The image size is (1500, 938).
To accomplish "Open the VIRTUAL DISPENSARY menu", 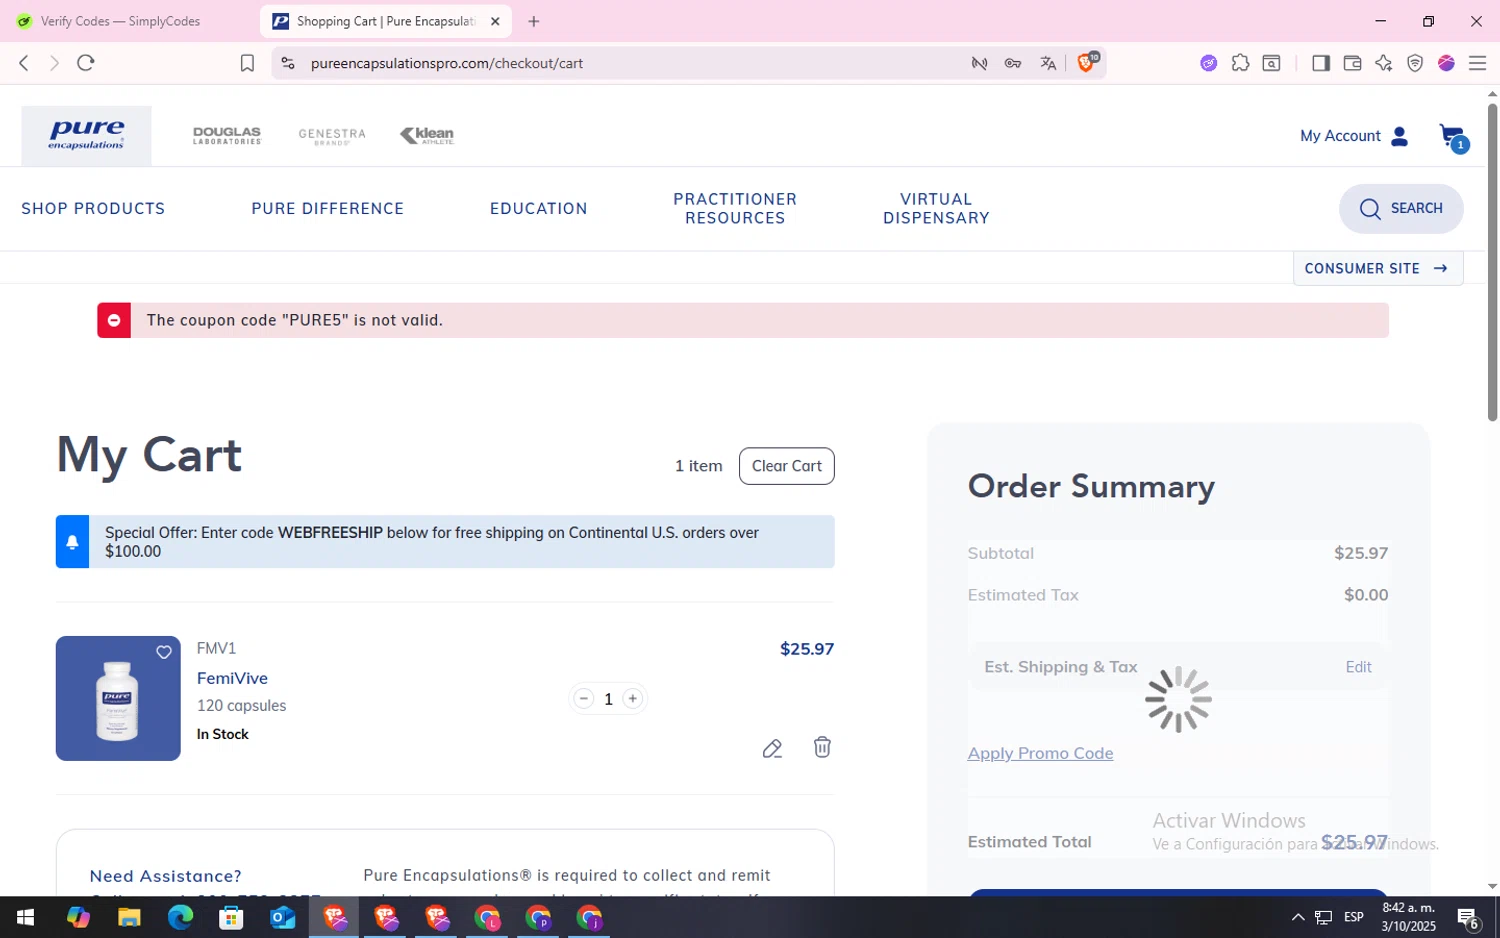I will point(936,208).
